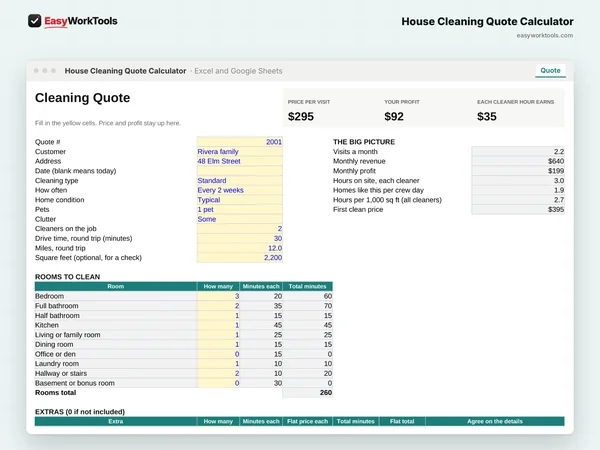Image resolution: width=600 pixels, height=450 pixels.
Task: Select the Cleaners on the job value cell
Action: point(240,229)
